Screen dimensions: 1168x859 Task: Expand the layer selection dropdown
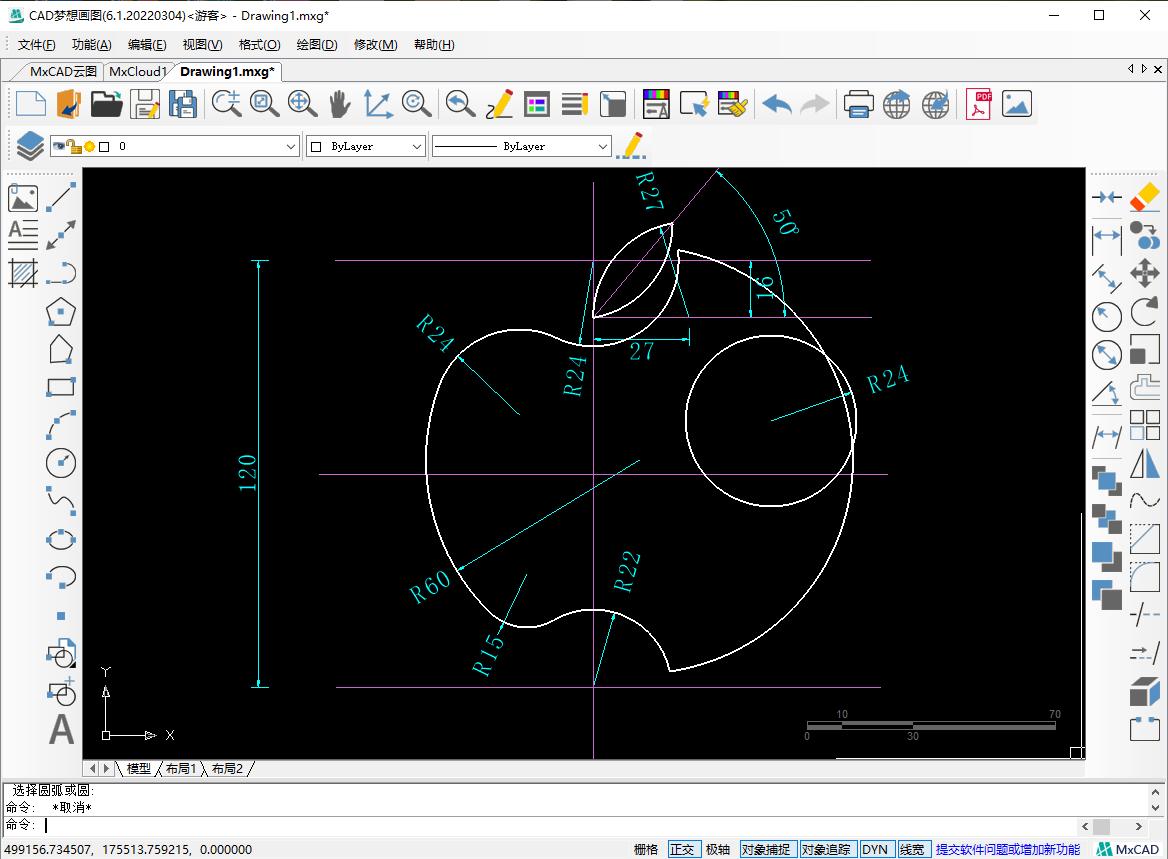coord(291,146)
